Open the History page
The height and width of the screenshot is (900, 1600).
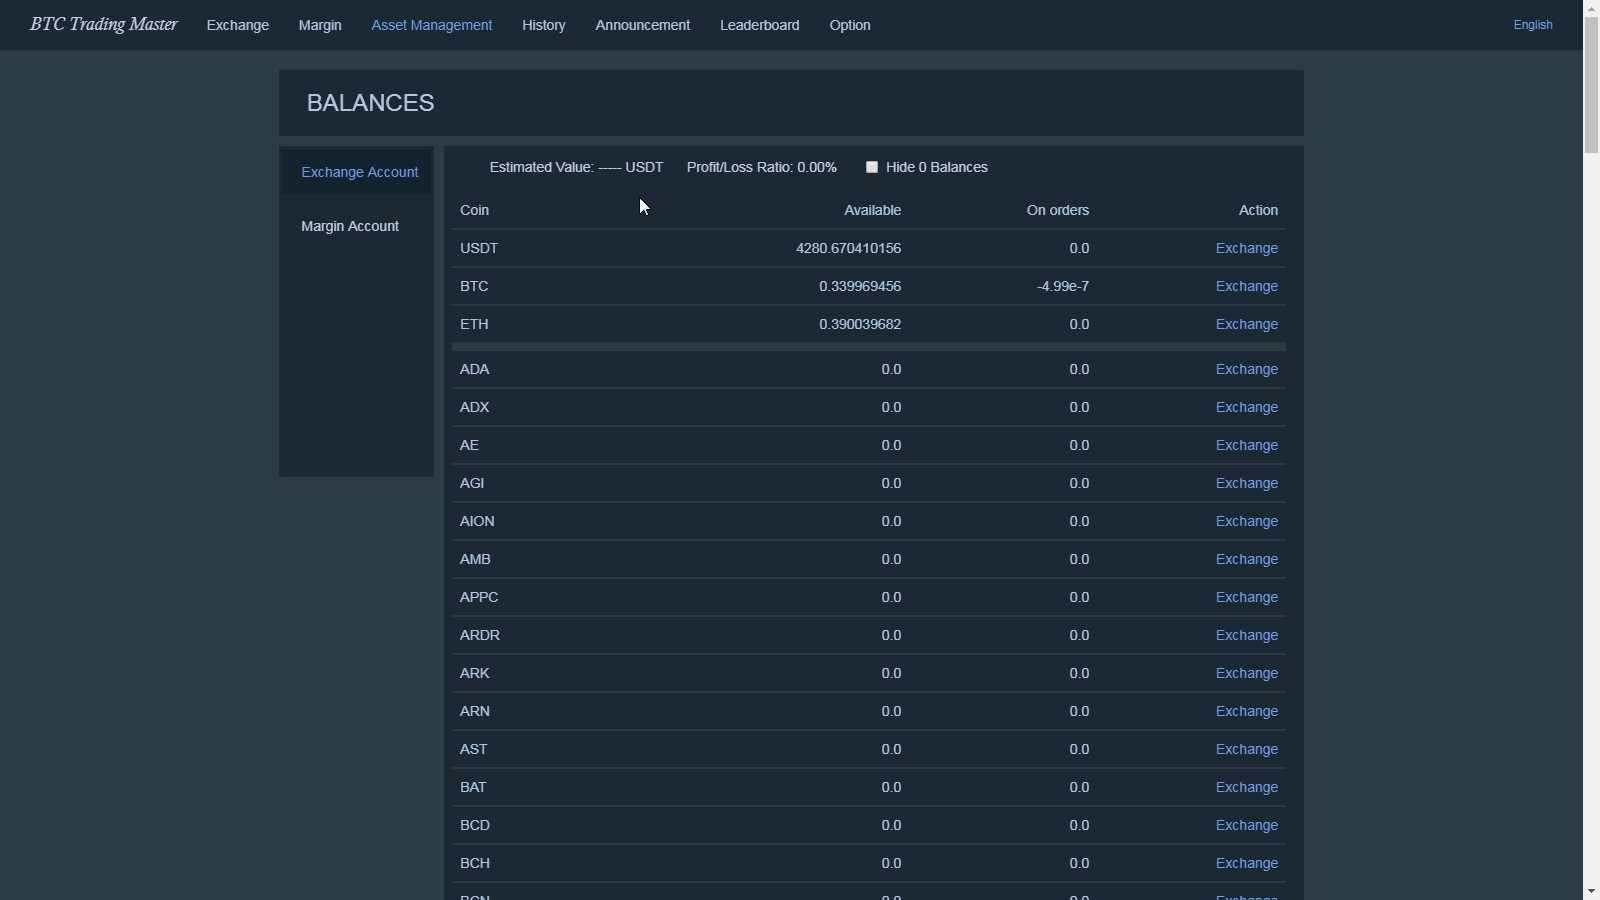pyautogui.click(x=544, y=25)
